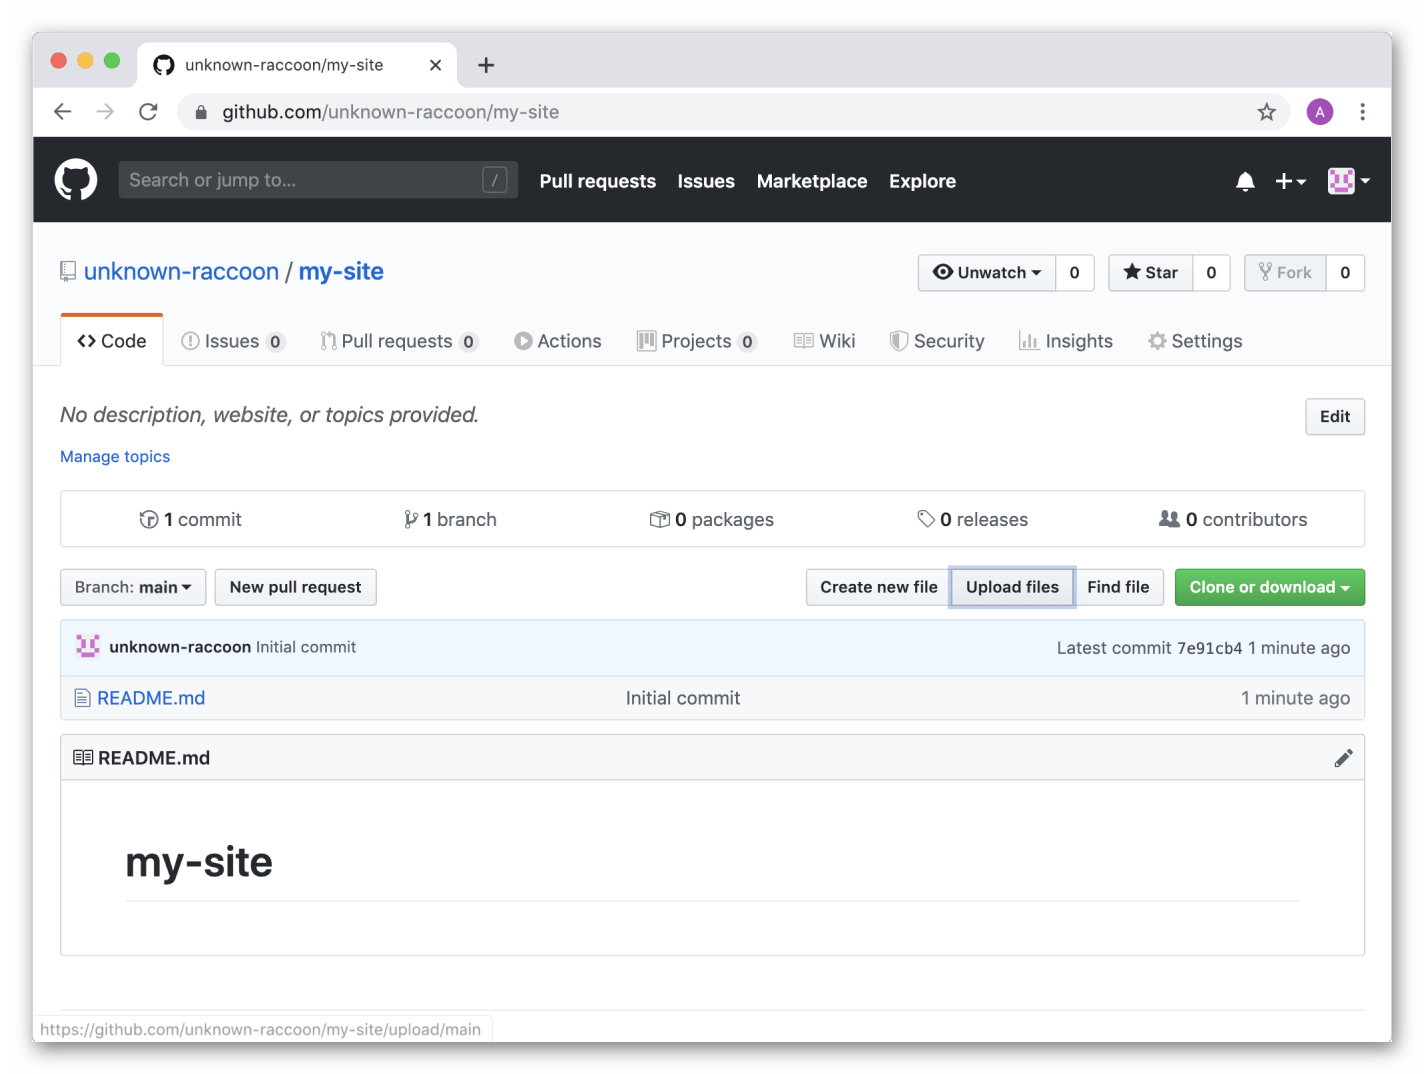
Task: Click commit author name unknown-raccoon
Action: tap(180, 647)
